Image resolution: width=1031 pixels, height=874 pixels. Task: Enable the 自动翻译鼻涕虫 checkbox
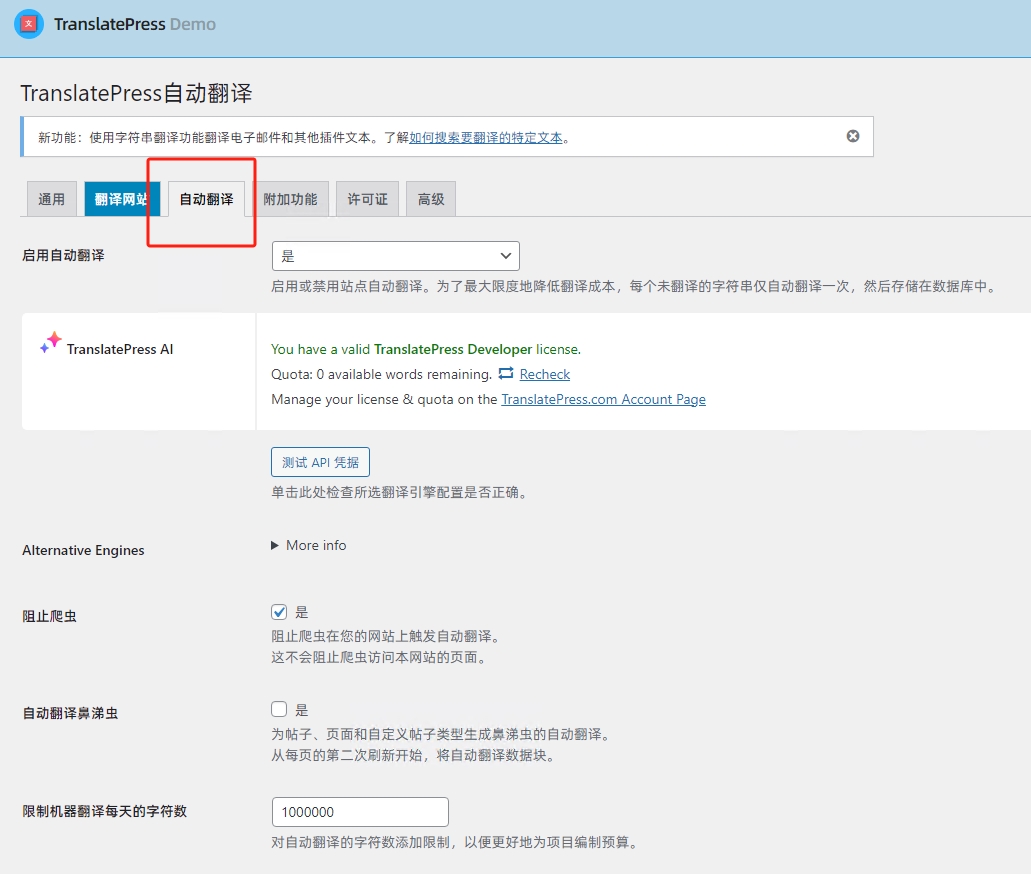[279, 709]
